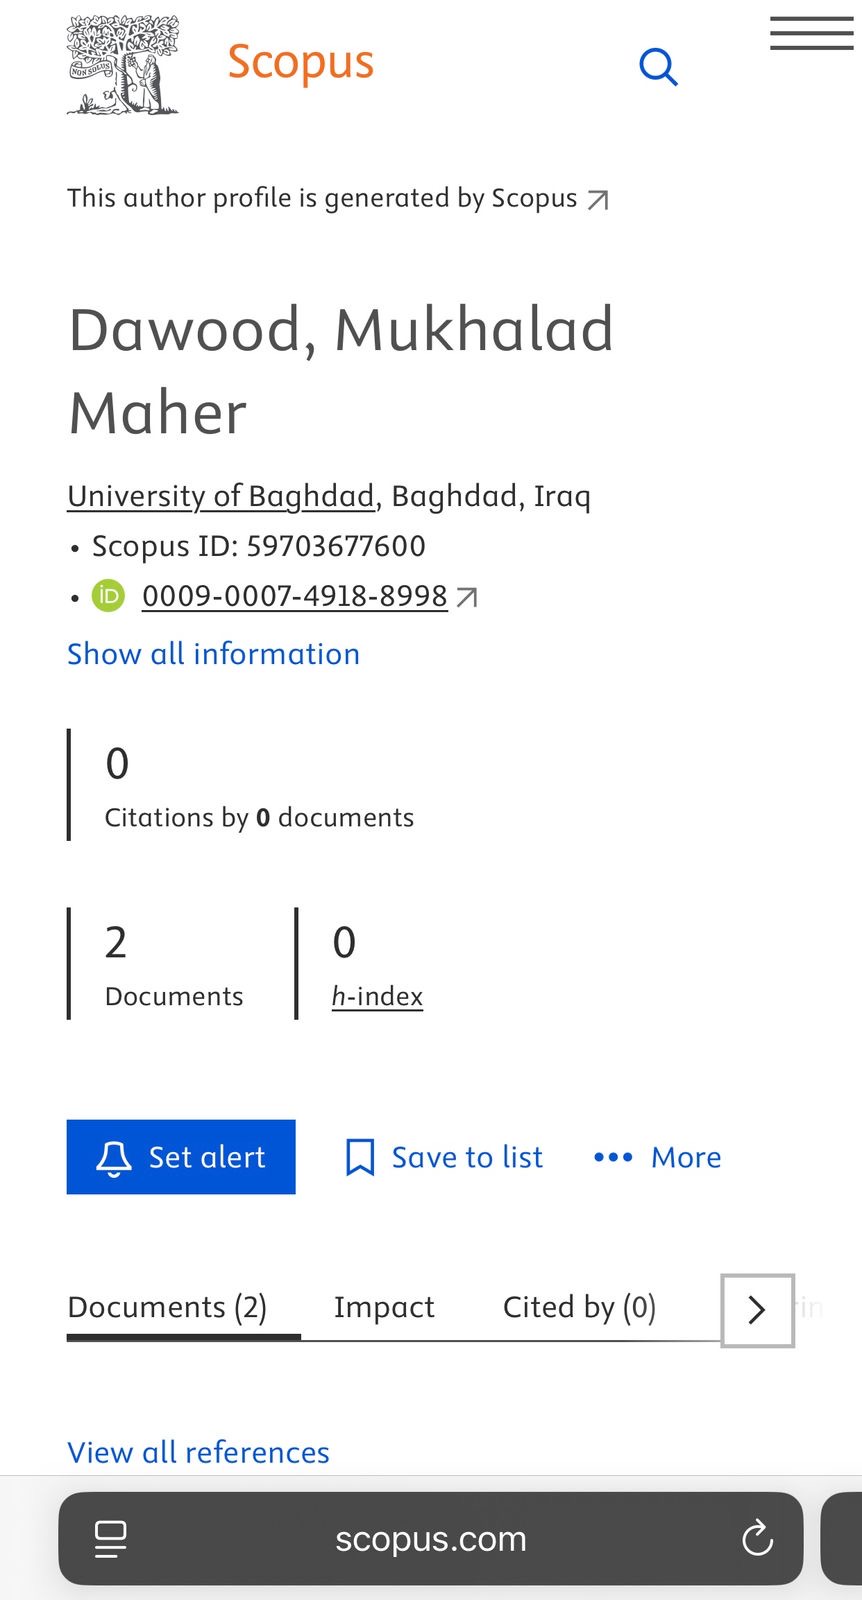
Task: Select the Documents (2) tab
Action: pos(167,1307)
